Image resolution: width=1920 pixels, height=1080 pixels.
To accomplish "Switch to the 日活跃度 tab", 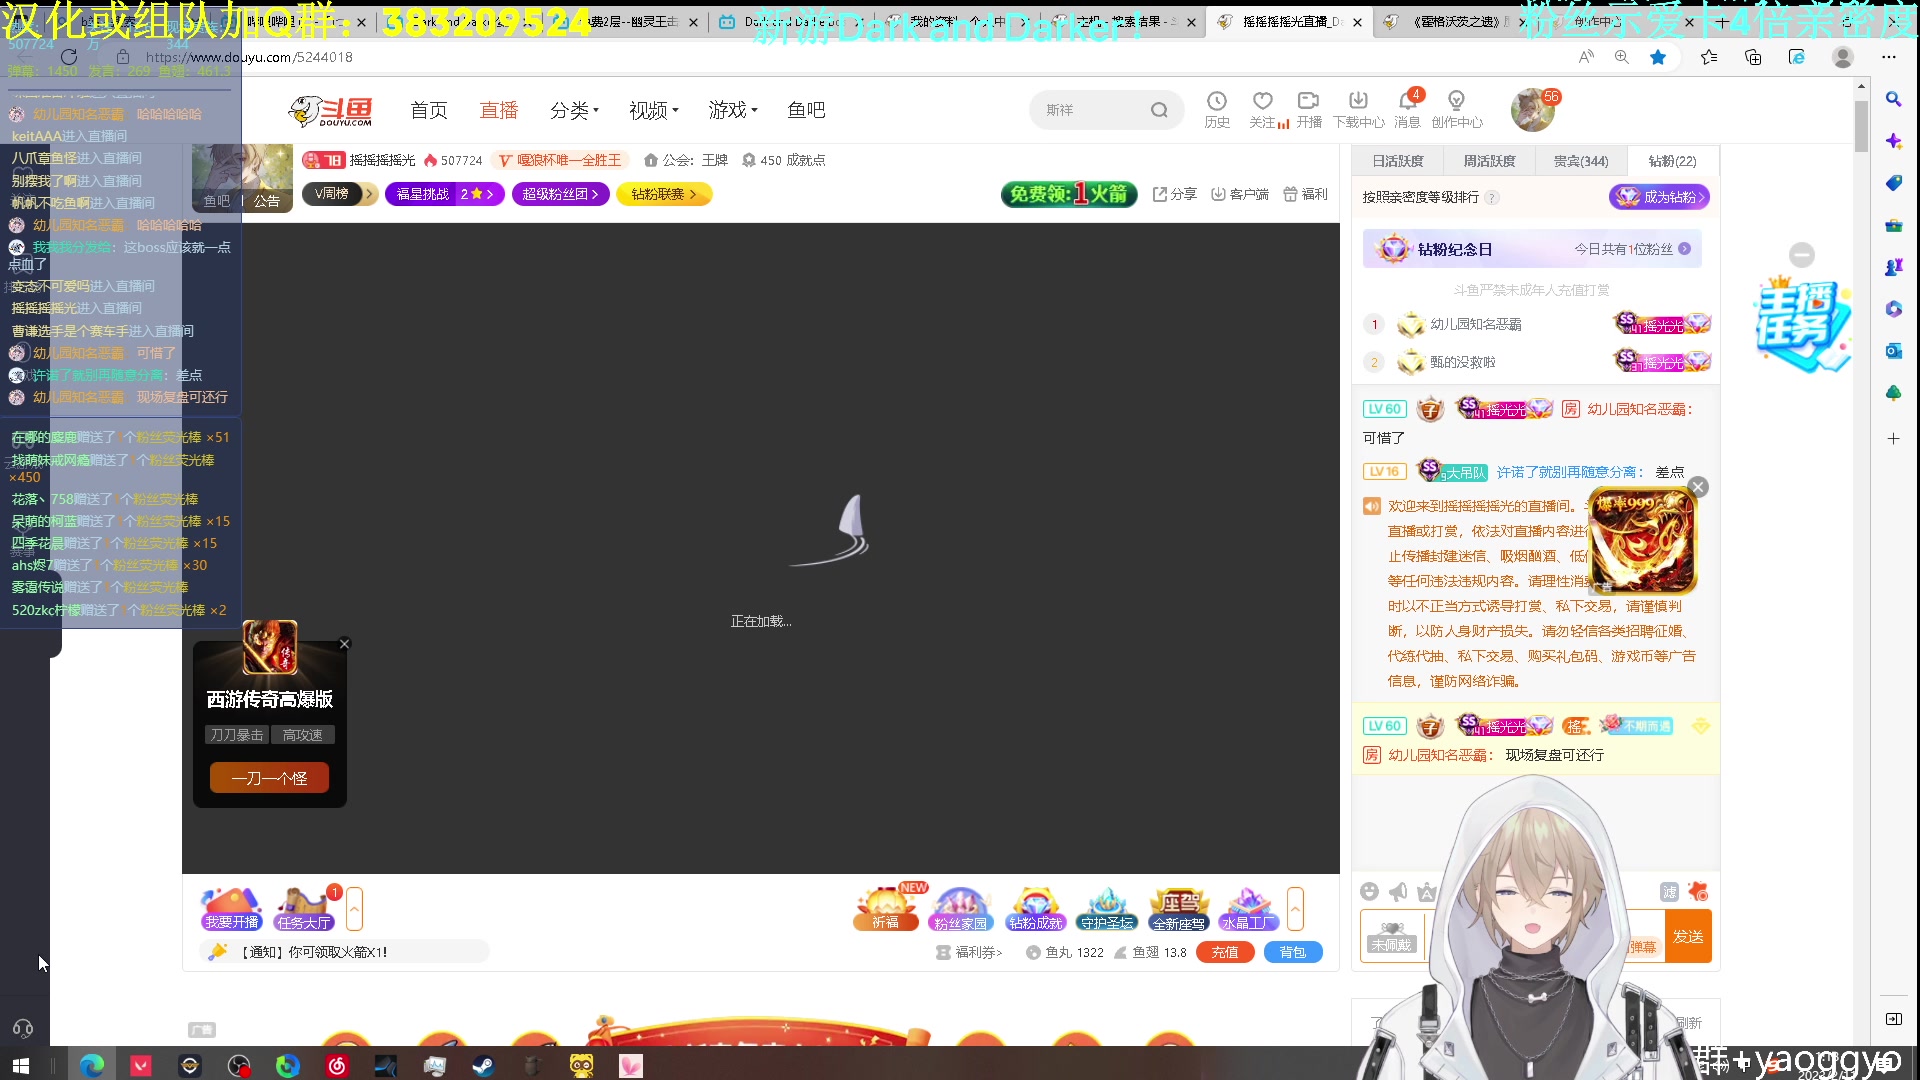I will [x=1398, y=161].
